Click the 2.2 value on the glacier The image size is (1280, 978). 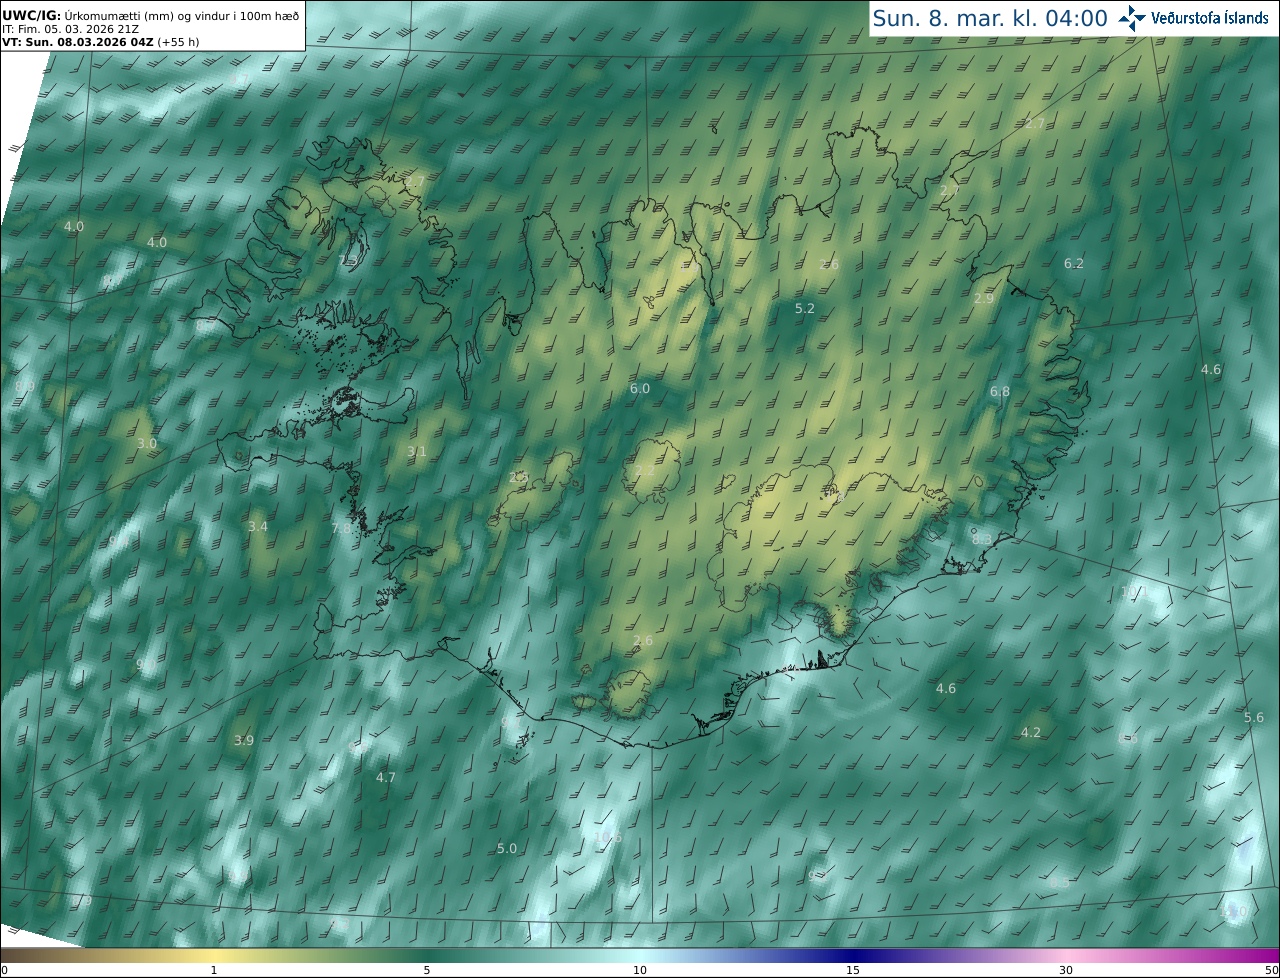pos(645,471)
